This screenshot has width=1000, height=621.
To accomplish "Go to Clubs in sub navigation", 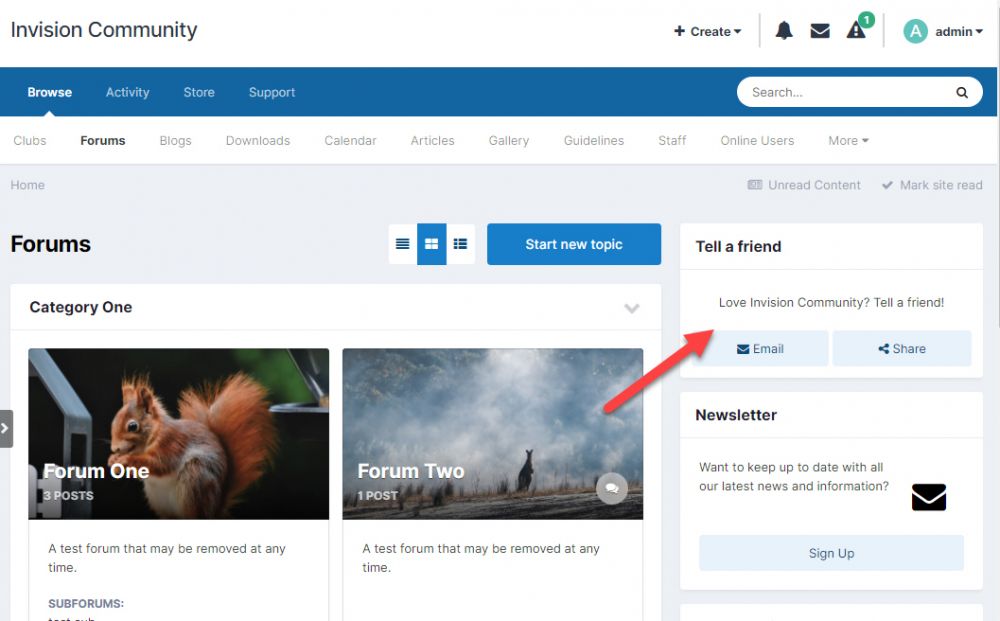I will coord(30,140).
